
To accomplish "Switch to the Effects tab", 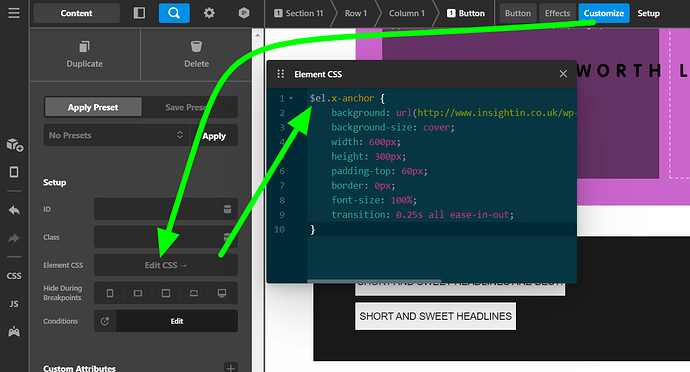I will pos(557,13).
